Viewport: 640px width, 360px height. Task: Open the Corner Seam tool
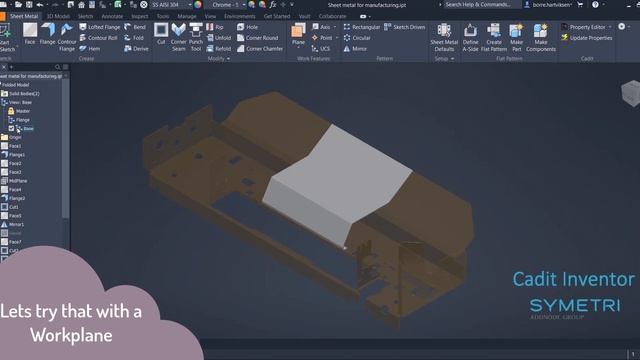coord(178,37)
